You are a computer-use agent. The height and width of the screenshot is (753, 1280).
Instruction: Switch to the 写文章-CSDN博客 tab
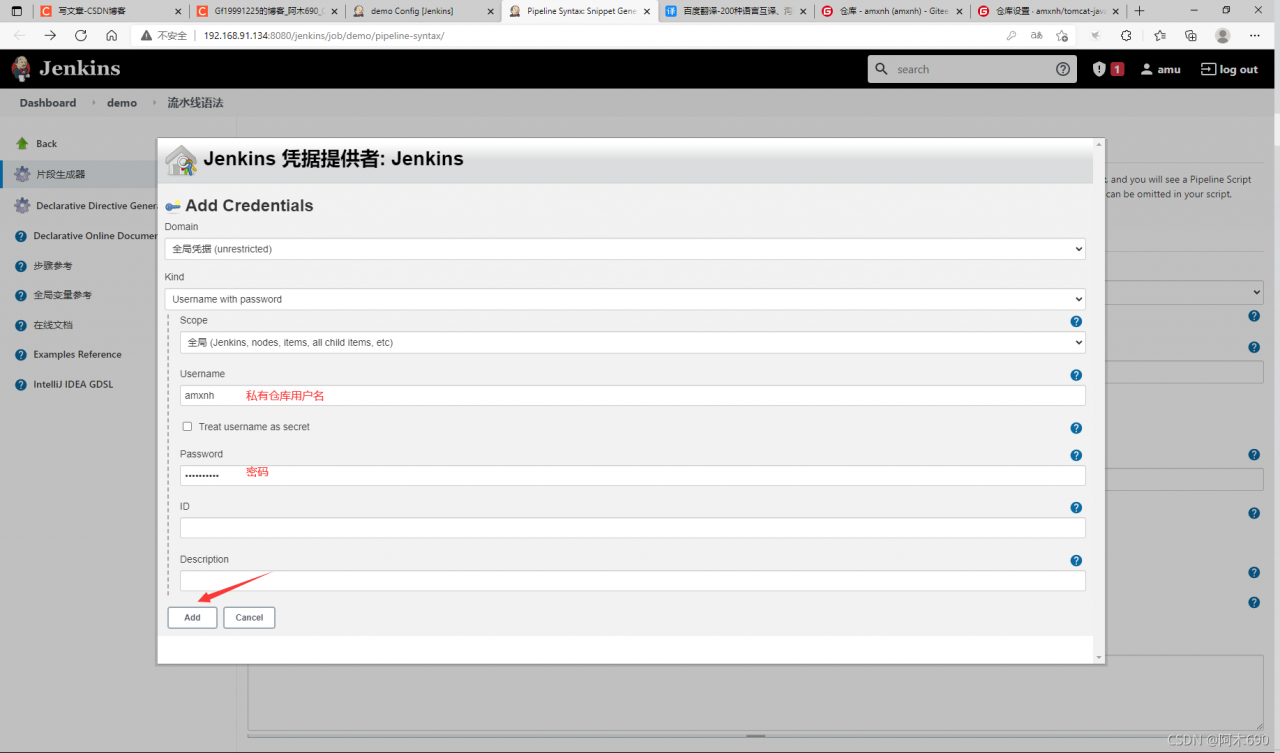click(x=111, y=11)
